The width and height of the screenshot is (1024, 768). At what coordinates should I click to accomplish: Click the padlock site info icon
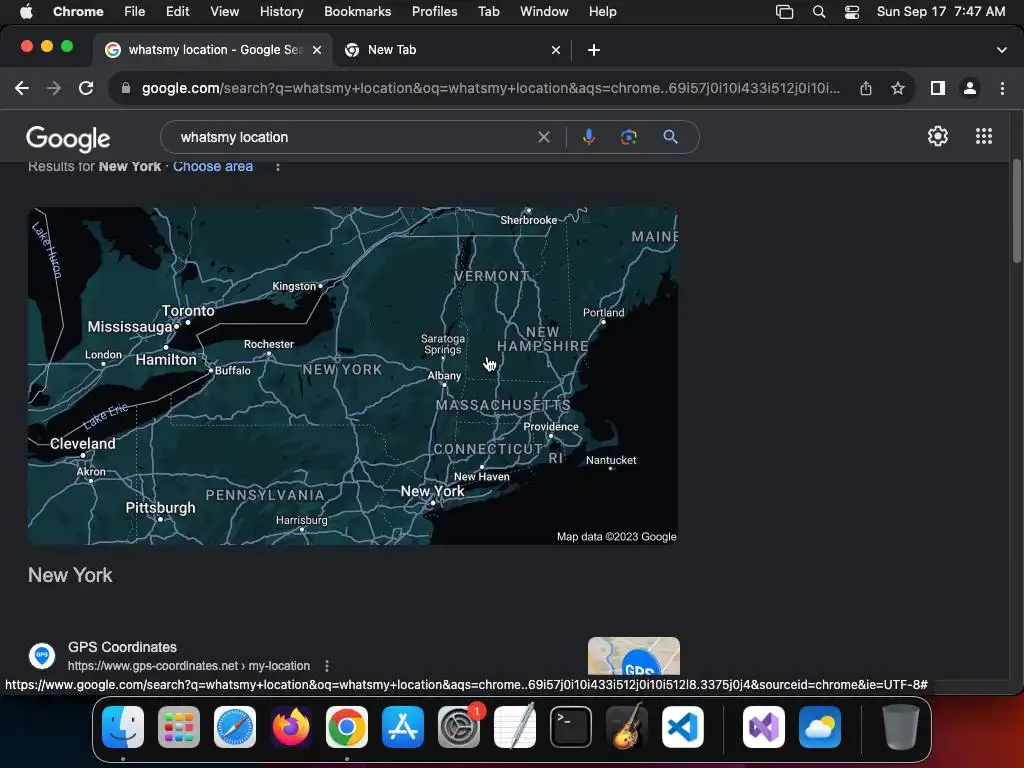point(126,88)
